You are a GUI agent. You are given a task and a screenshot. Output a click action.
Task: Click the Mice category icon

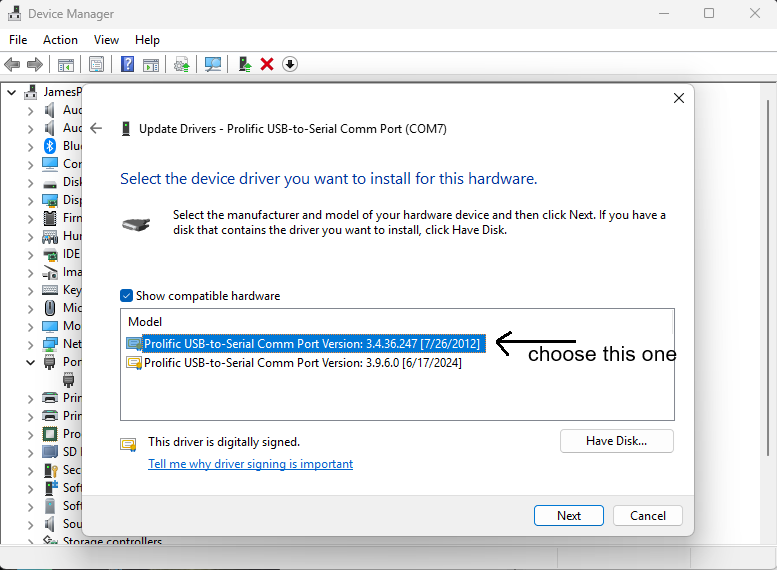click(50, 308)
